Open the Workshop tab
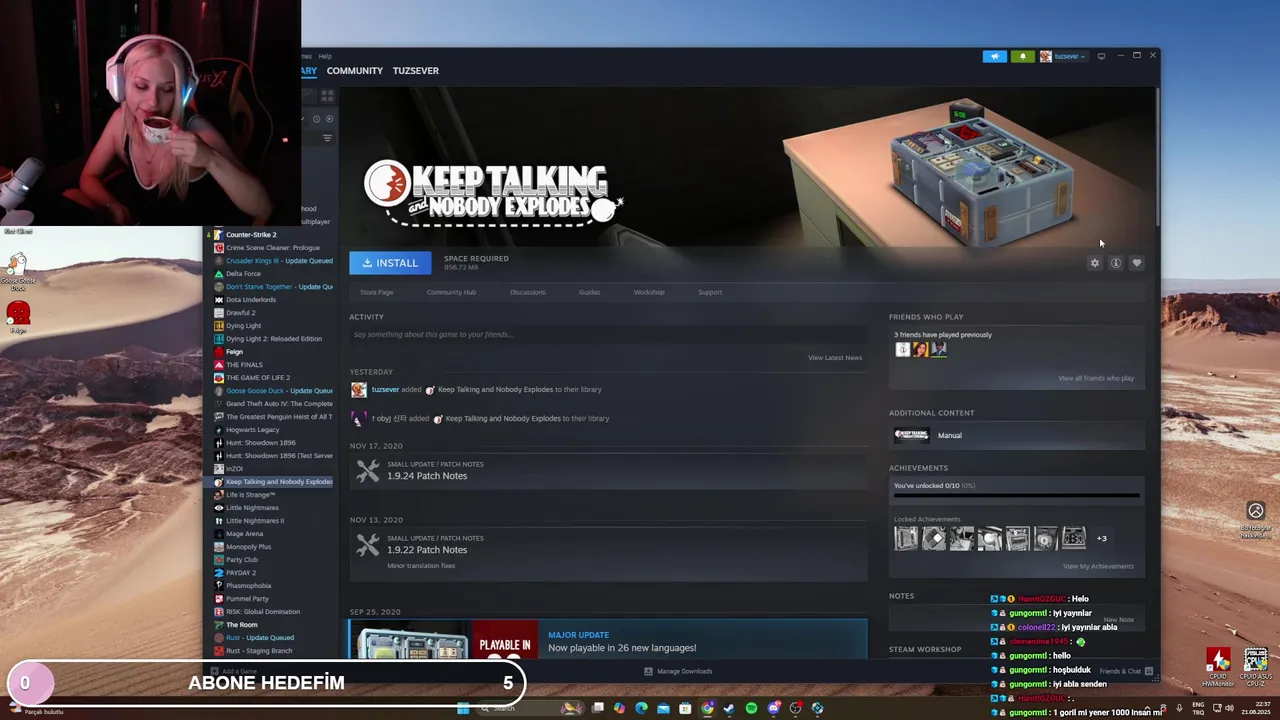The height and width of the screenshot is (720, 1280). point(649,292)
